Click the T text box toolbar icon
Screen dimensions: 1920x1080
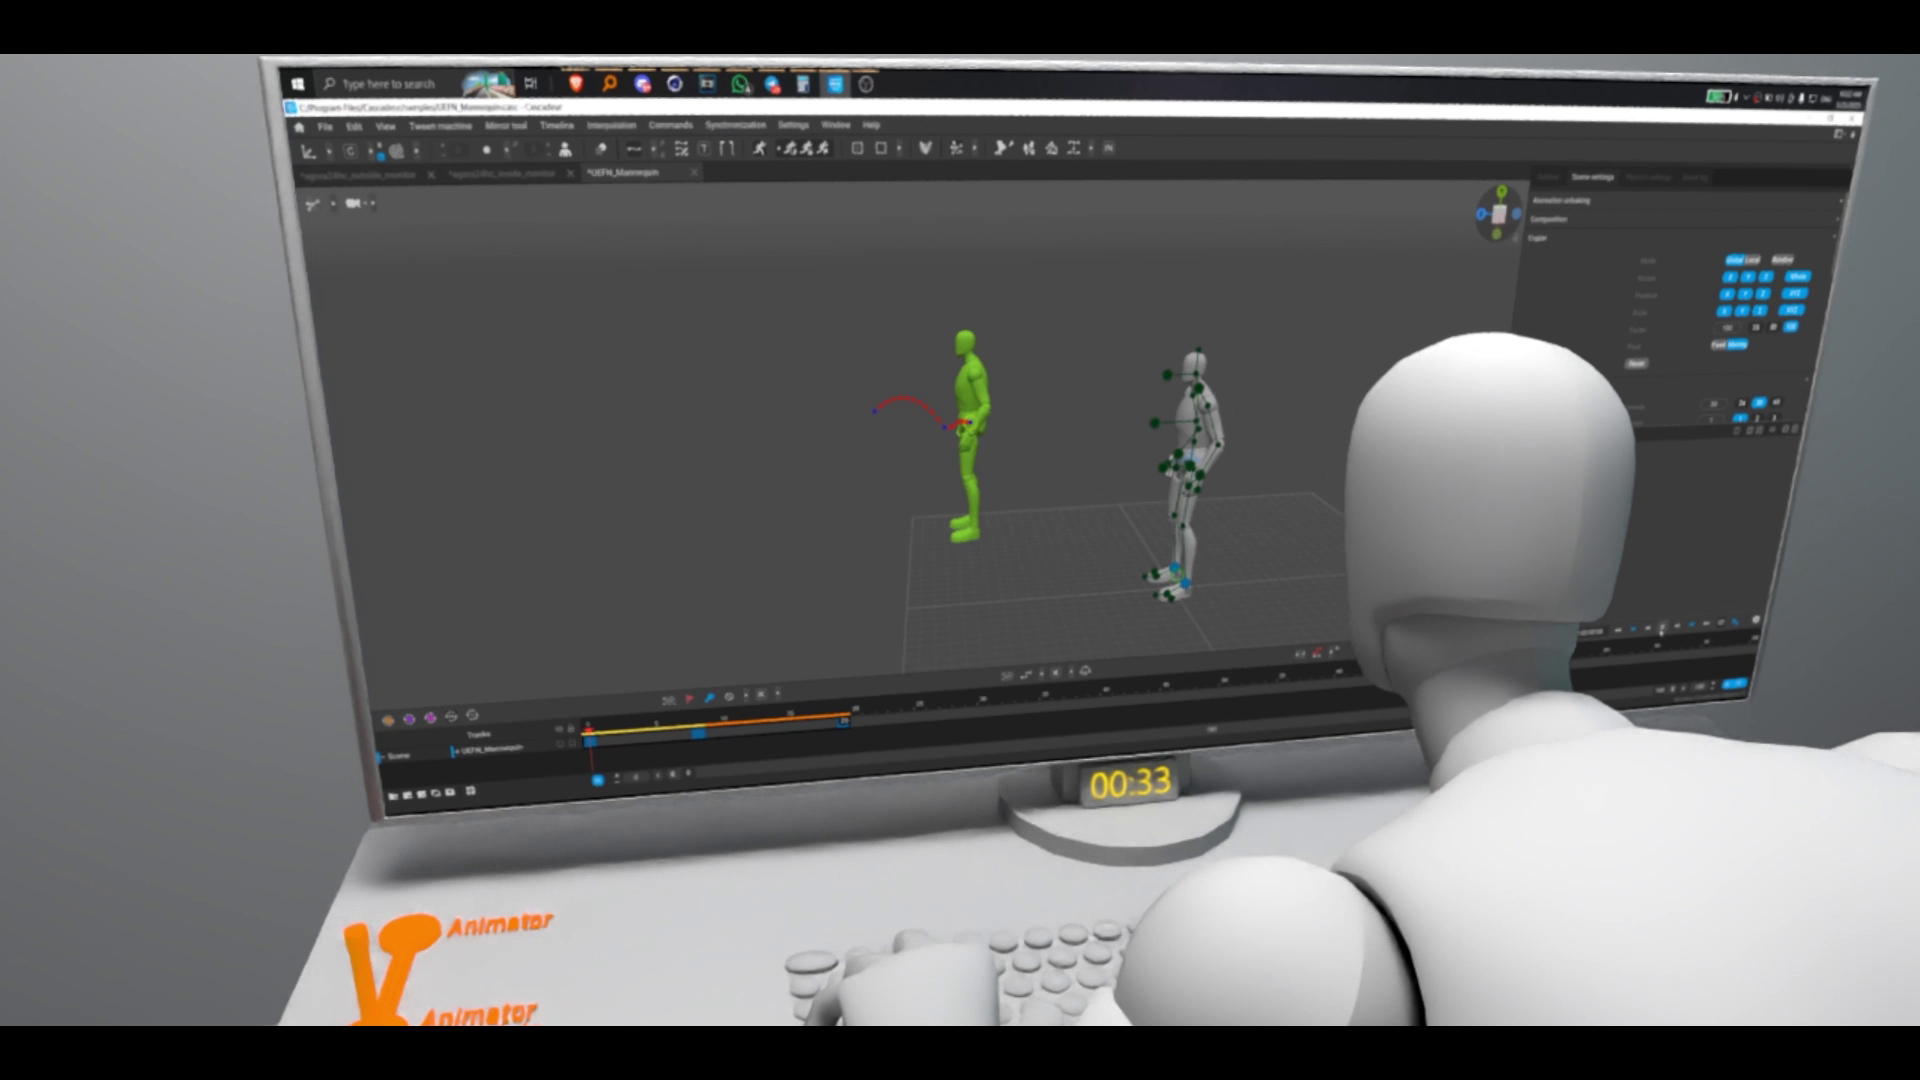[x=703, y=149]
